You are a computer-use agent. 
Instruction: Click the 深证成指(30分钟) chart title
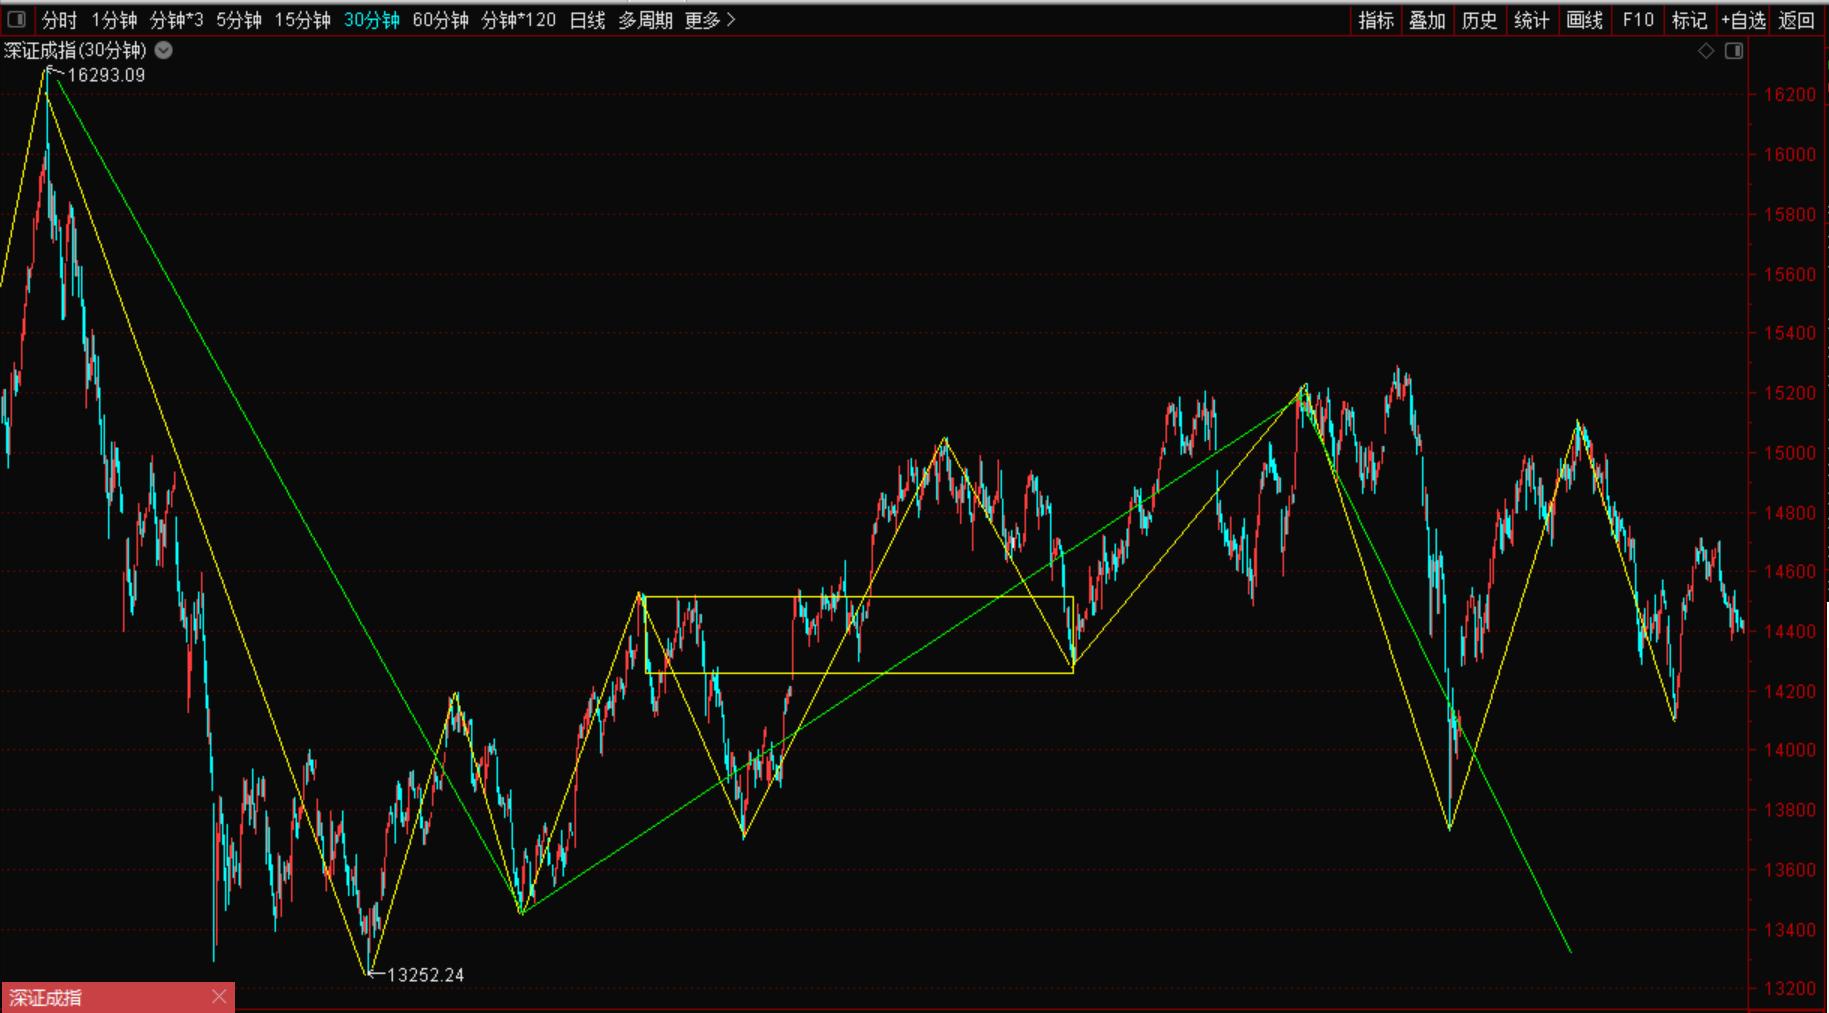tap(76, 50)
